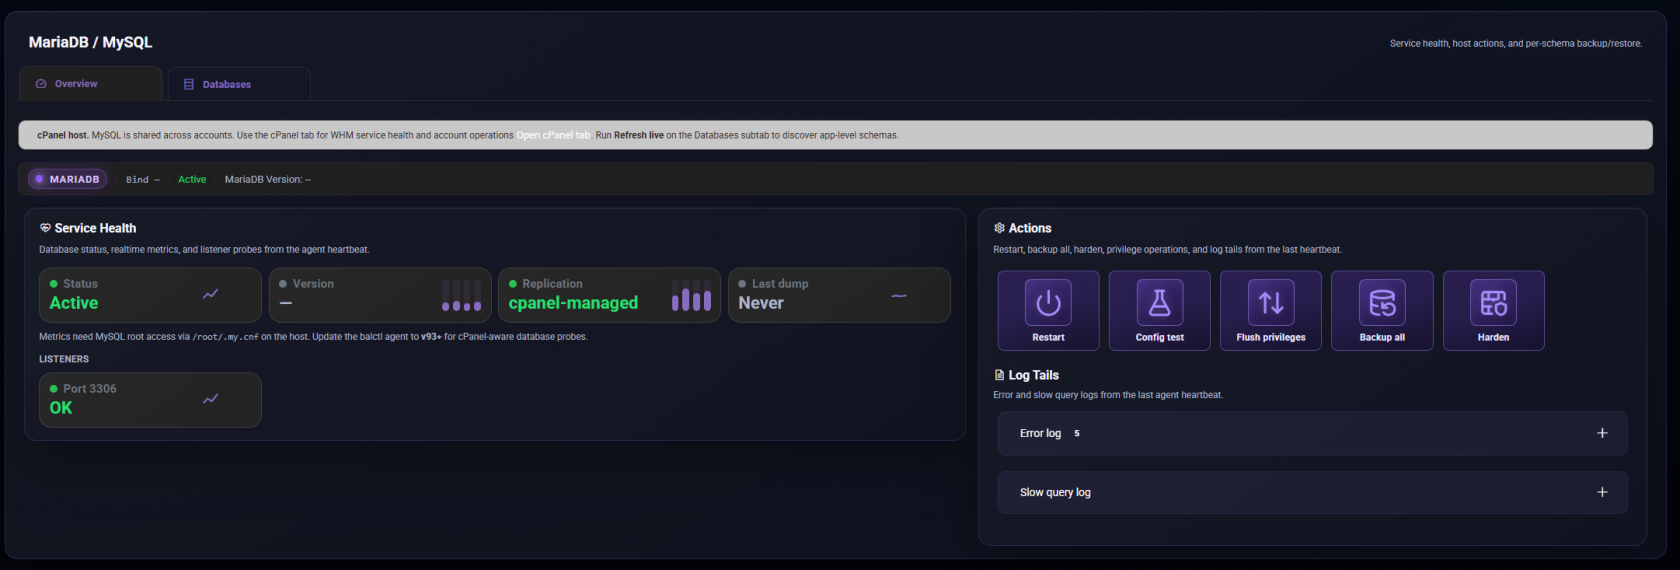Click the Service Health heading text
Viewport: 1680px width, 570px height.
[95, 228]
